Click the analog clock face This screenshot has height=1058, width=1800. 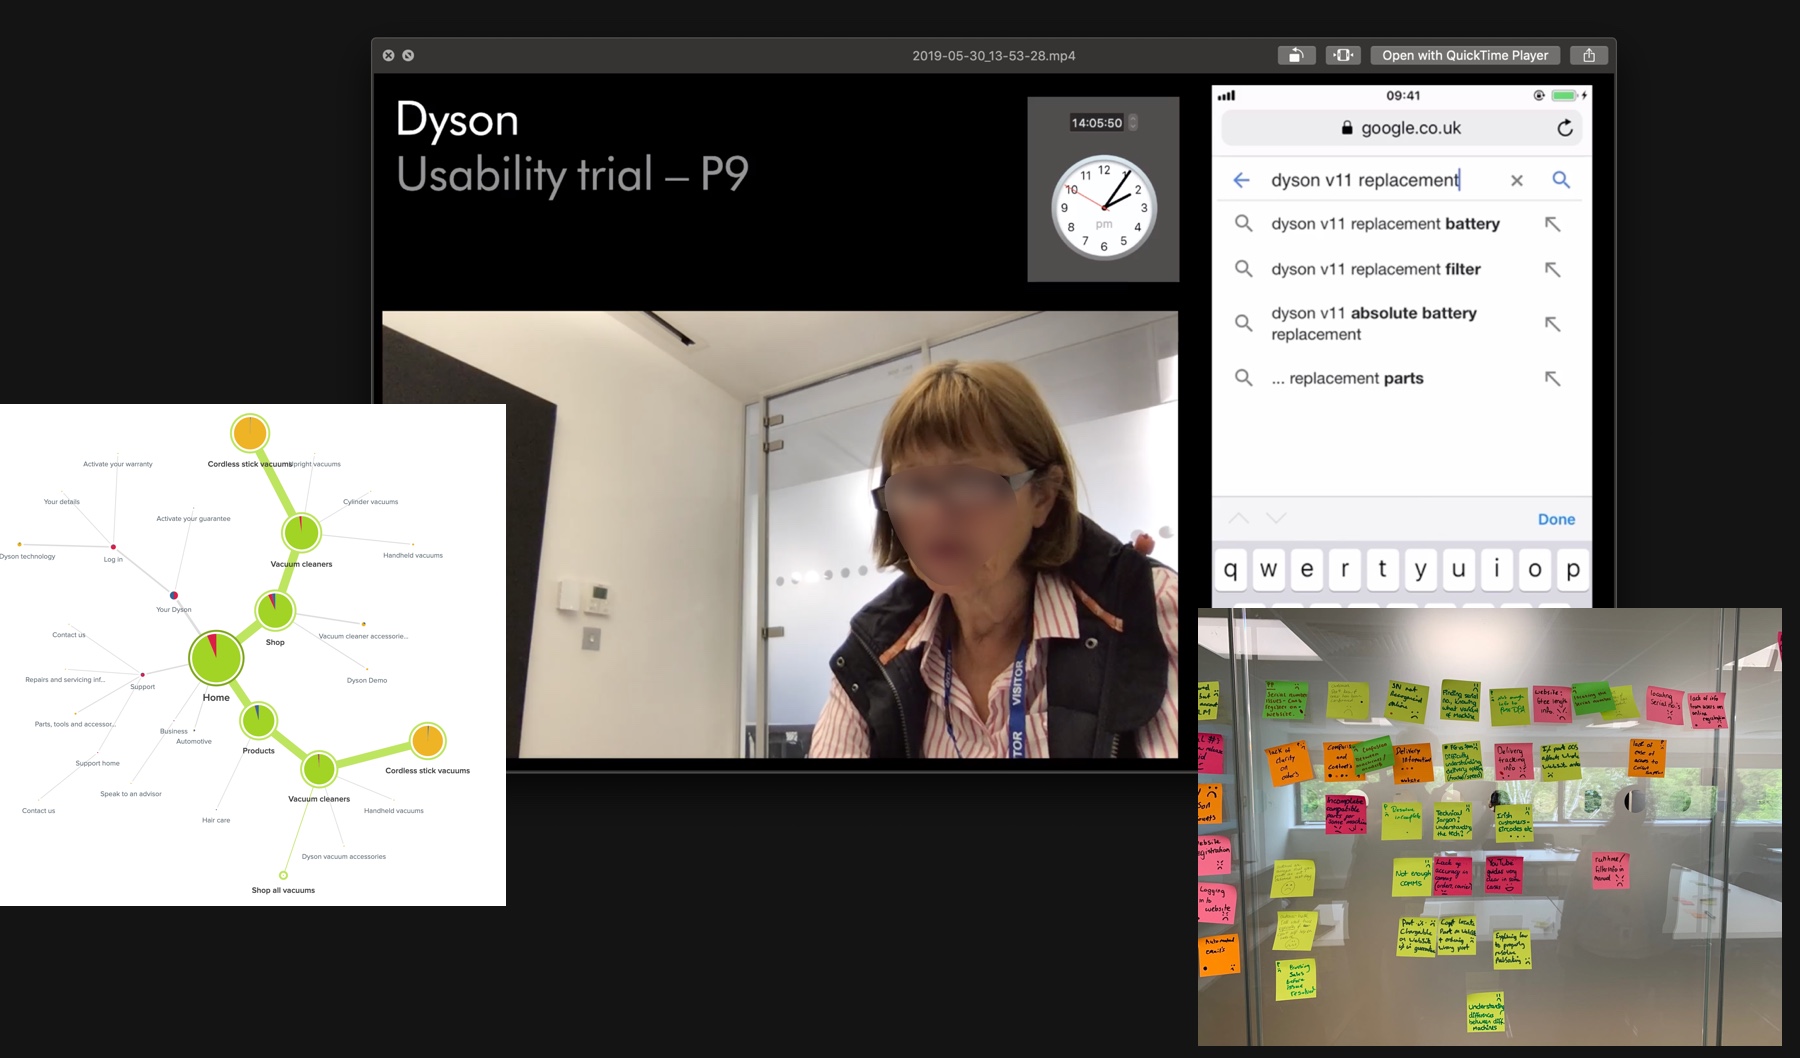click(1104, 207)
